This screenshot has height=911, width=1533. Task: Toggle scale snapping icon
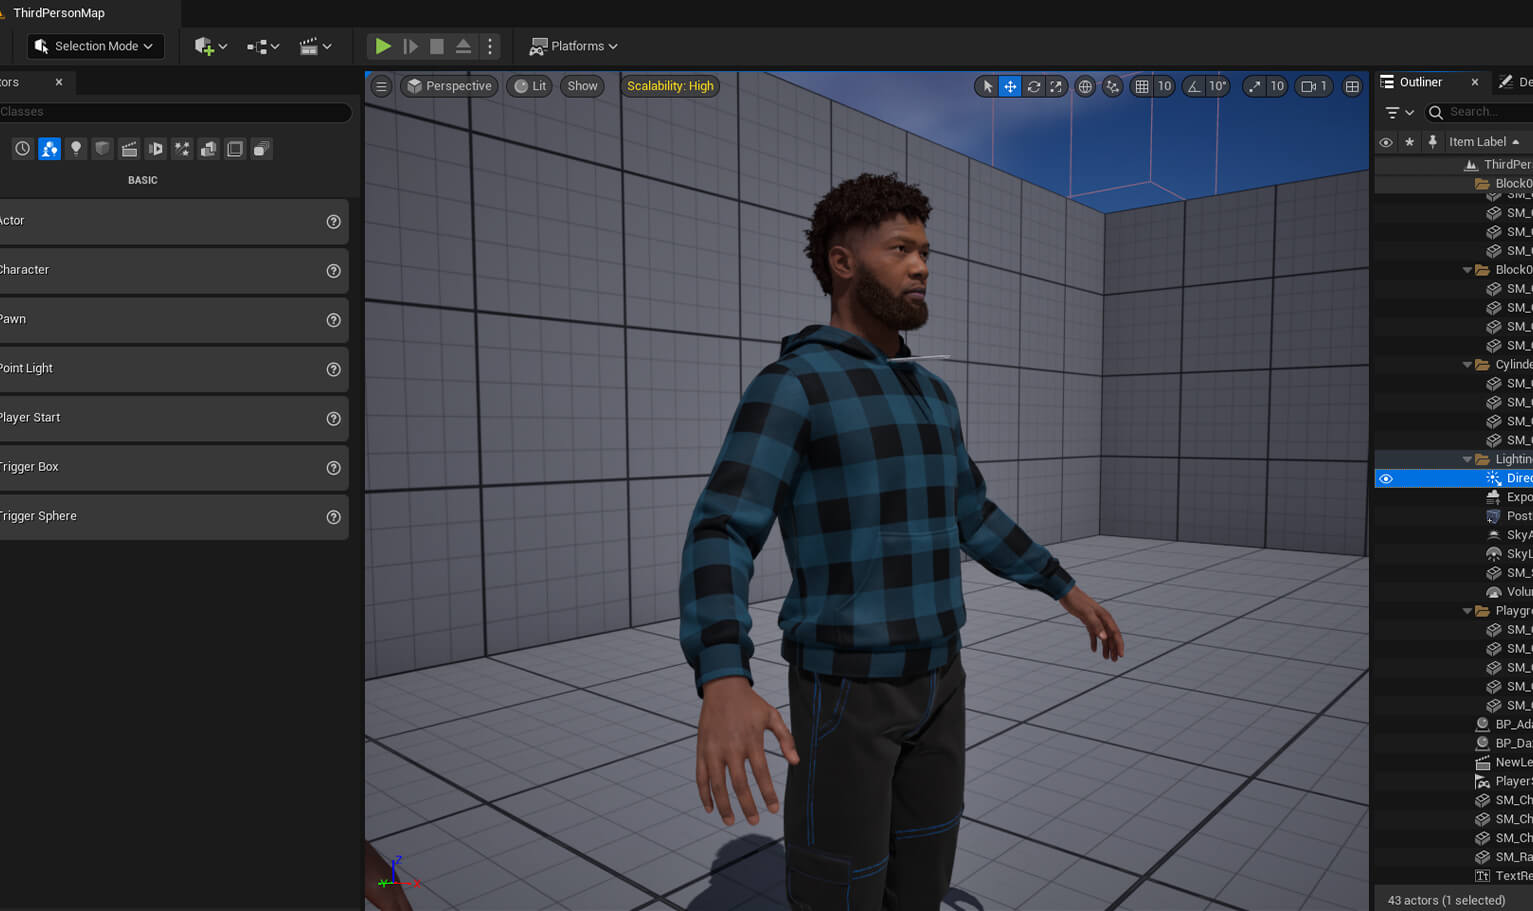click(x=1255, y=87)
